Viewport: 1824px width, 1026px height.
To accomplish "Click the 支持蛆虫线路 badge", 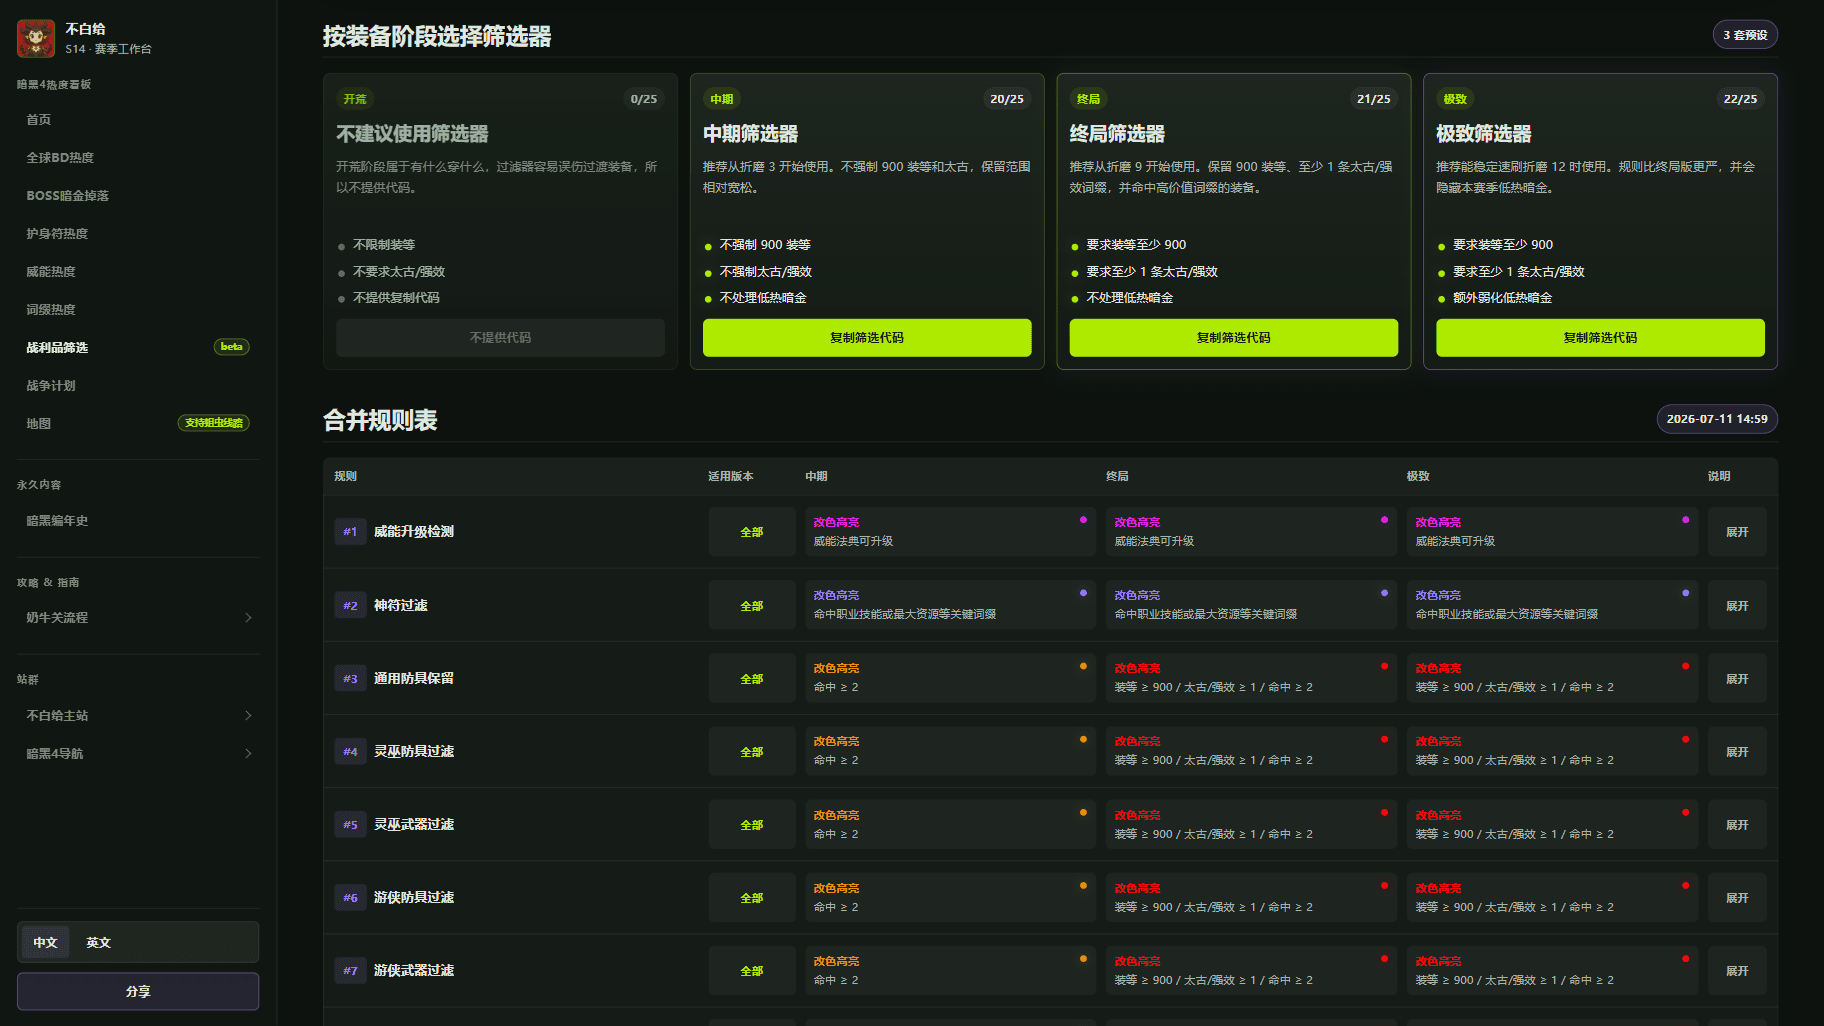I will [x=214, y=423].
